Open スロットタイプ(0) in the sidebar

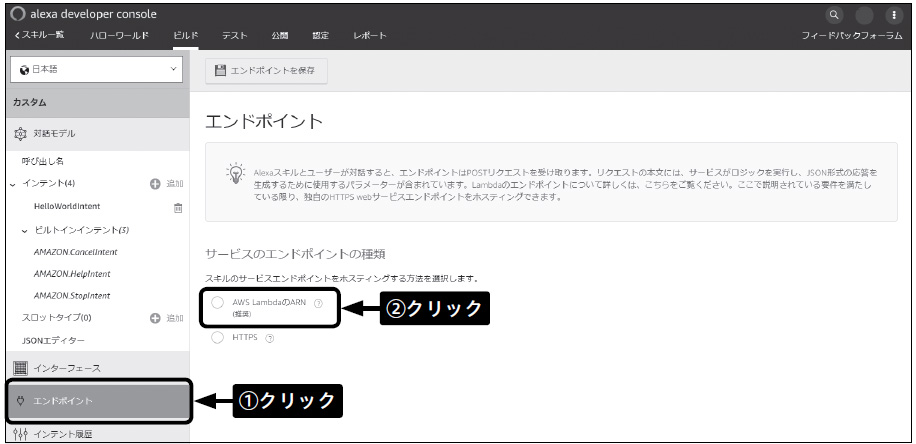tap(56, 318)
